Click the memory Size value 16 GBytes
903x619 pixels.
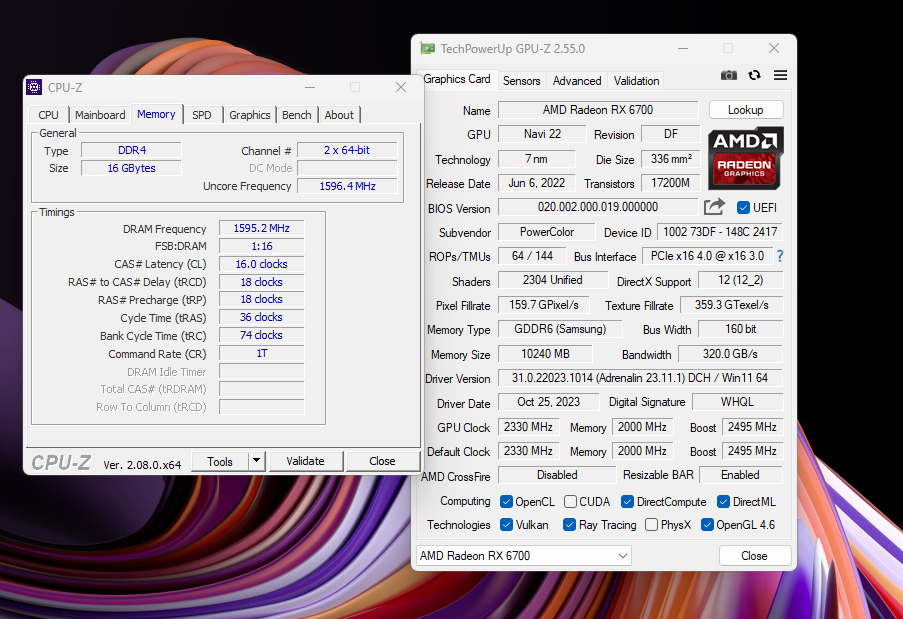pos(131,168)
